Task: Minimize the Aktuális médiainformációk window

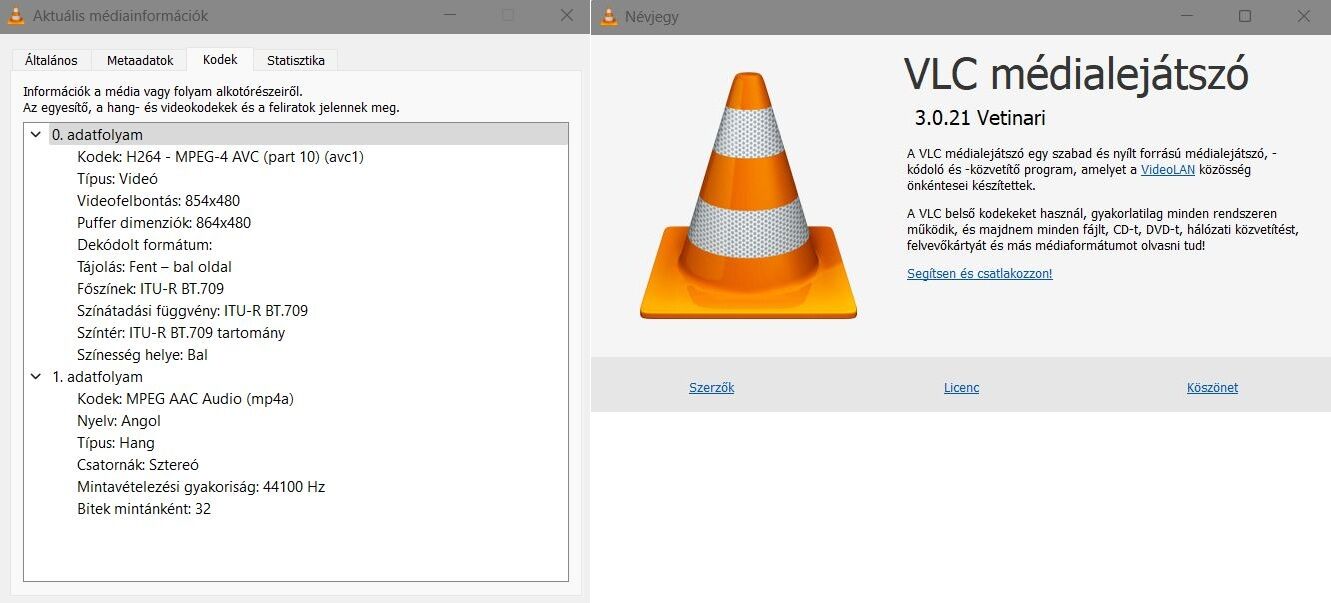Action: click(x=449, y=16)
